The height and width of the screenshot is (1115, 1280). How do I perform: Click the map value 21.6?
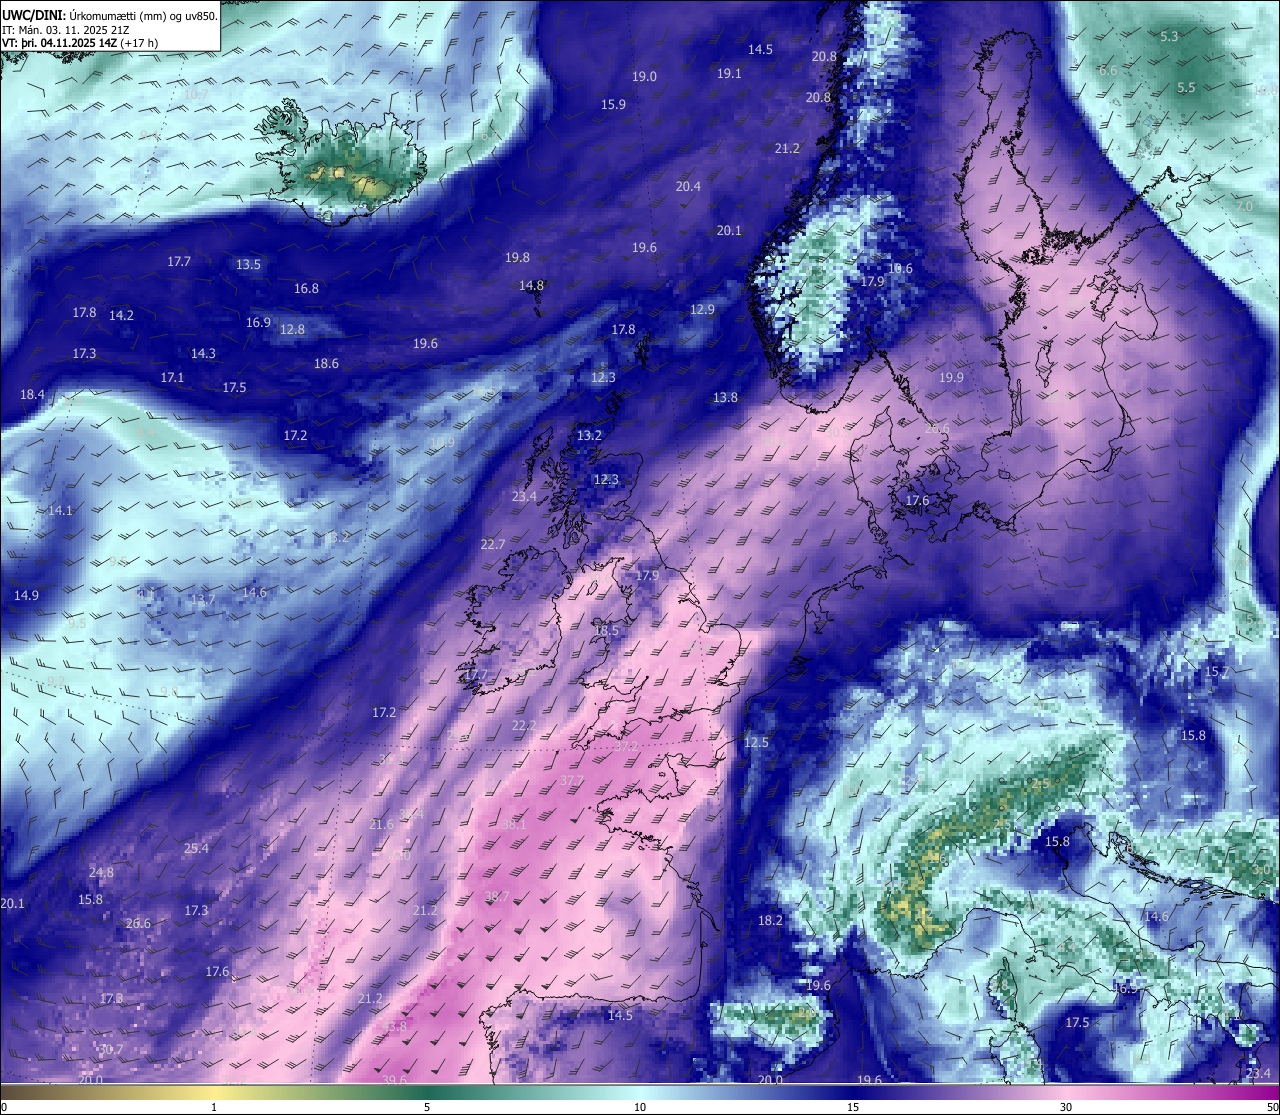click(382, 825)
